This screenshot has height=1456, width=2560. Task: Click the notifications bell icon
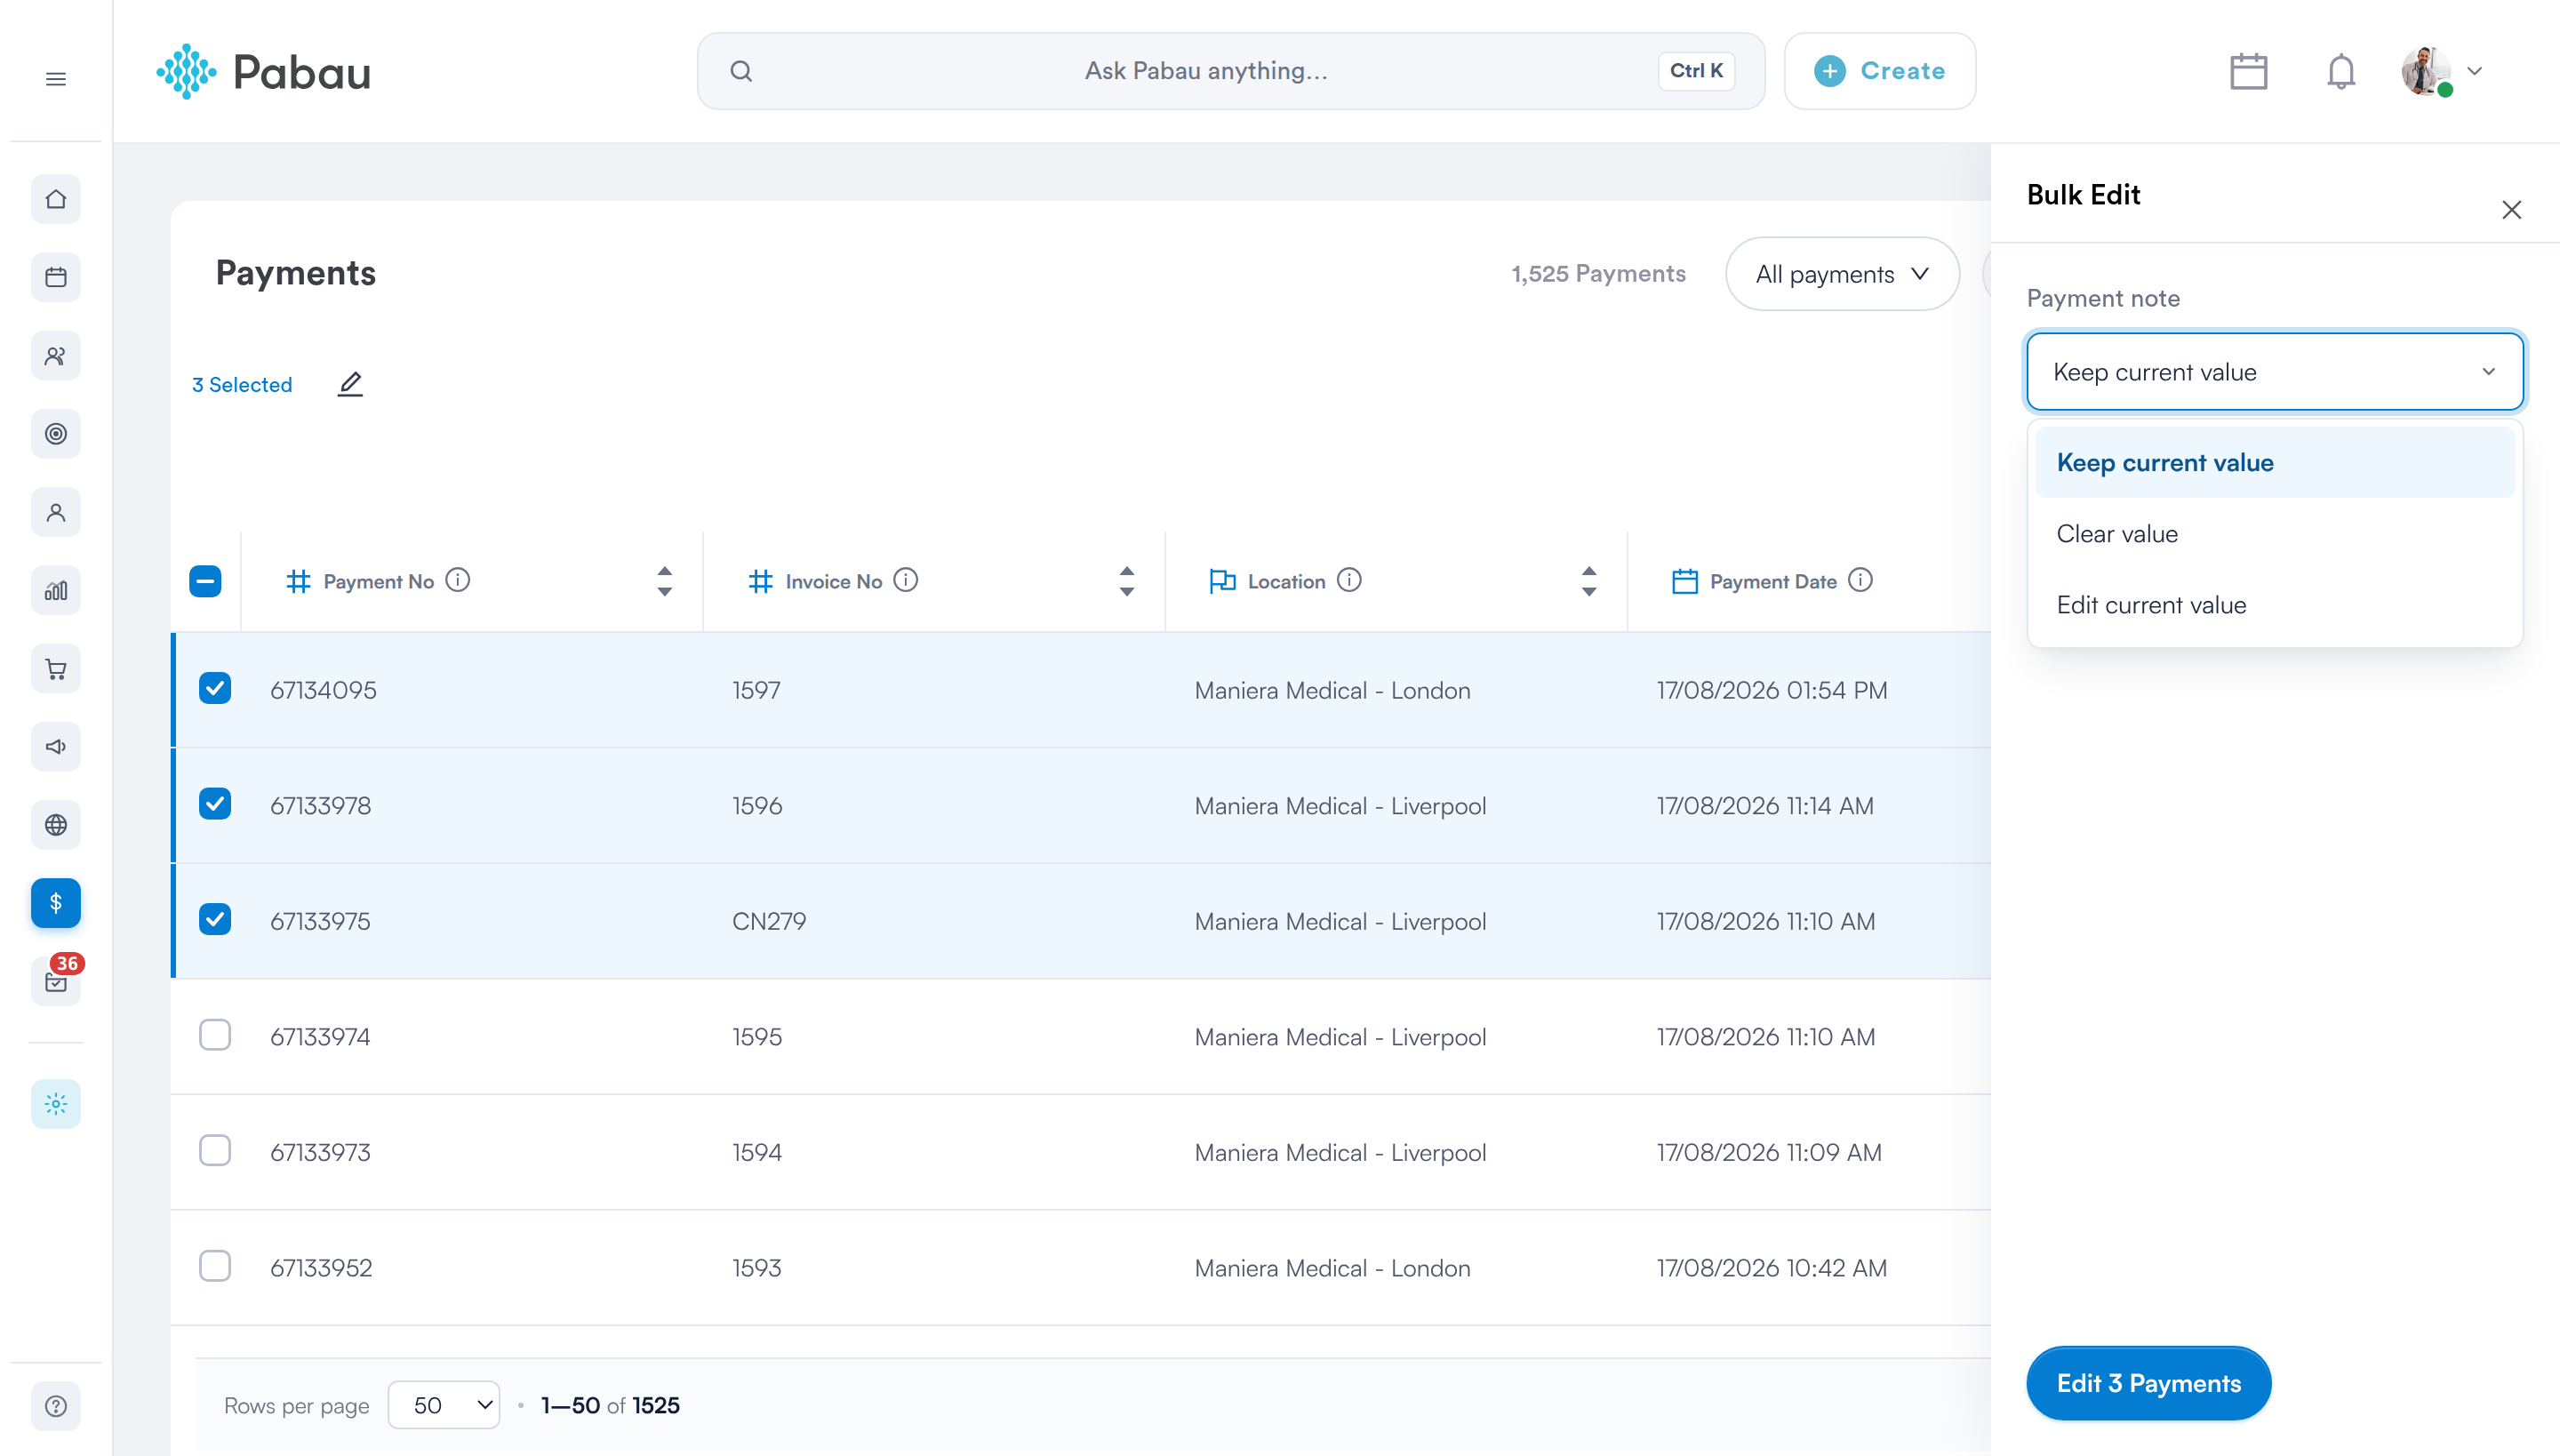[2341, 71]
